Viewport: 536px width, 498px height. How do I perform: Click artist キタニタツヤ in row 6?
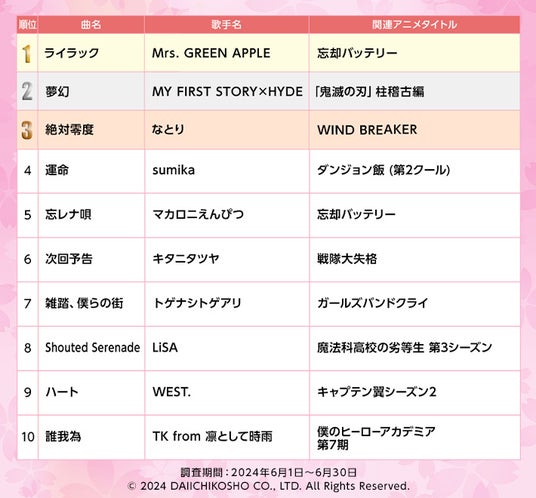[x=186, y=259]
